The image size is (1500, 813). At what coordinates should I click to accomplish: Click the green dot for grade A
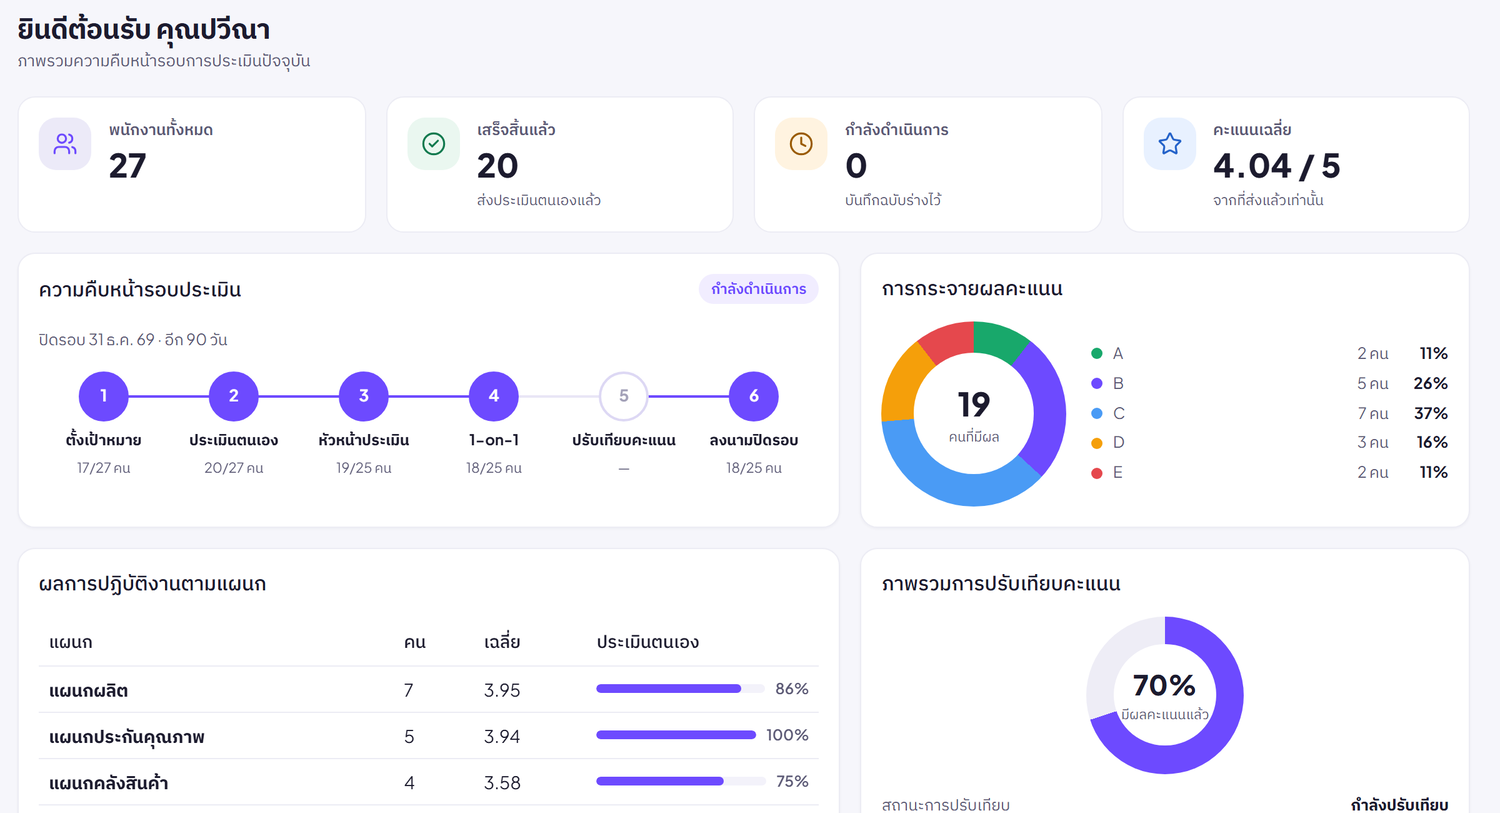1097,353
